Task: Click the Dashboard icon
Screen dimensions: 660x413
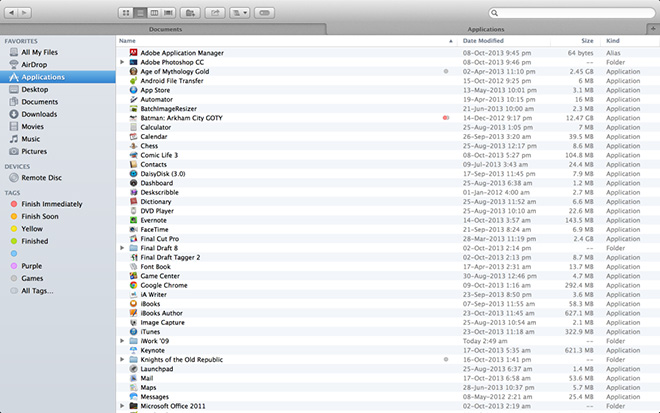Action: click(133, 183)
